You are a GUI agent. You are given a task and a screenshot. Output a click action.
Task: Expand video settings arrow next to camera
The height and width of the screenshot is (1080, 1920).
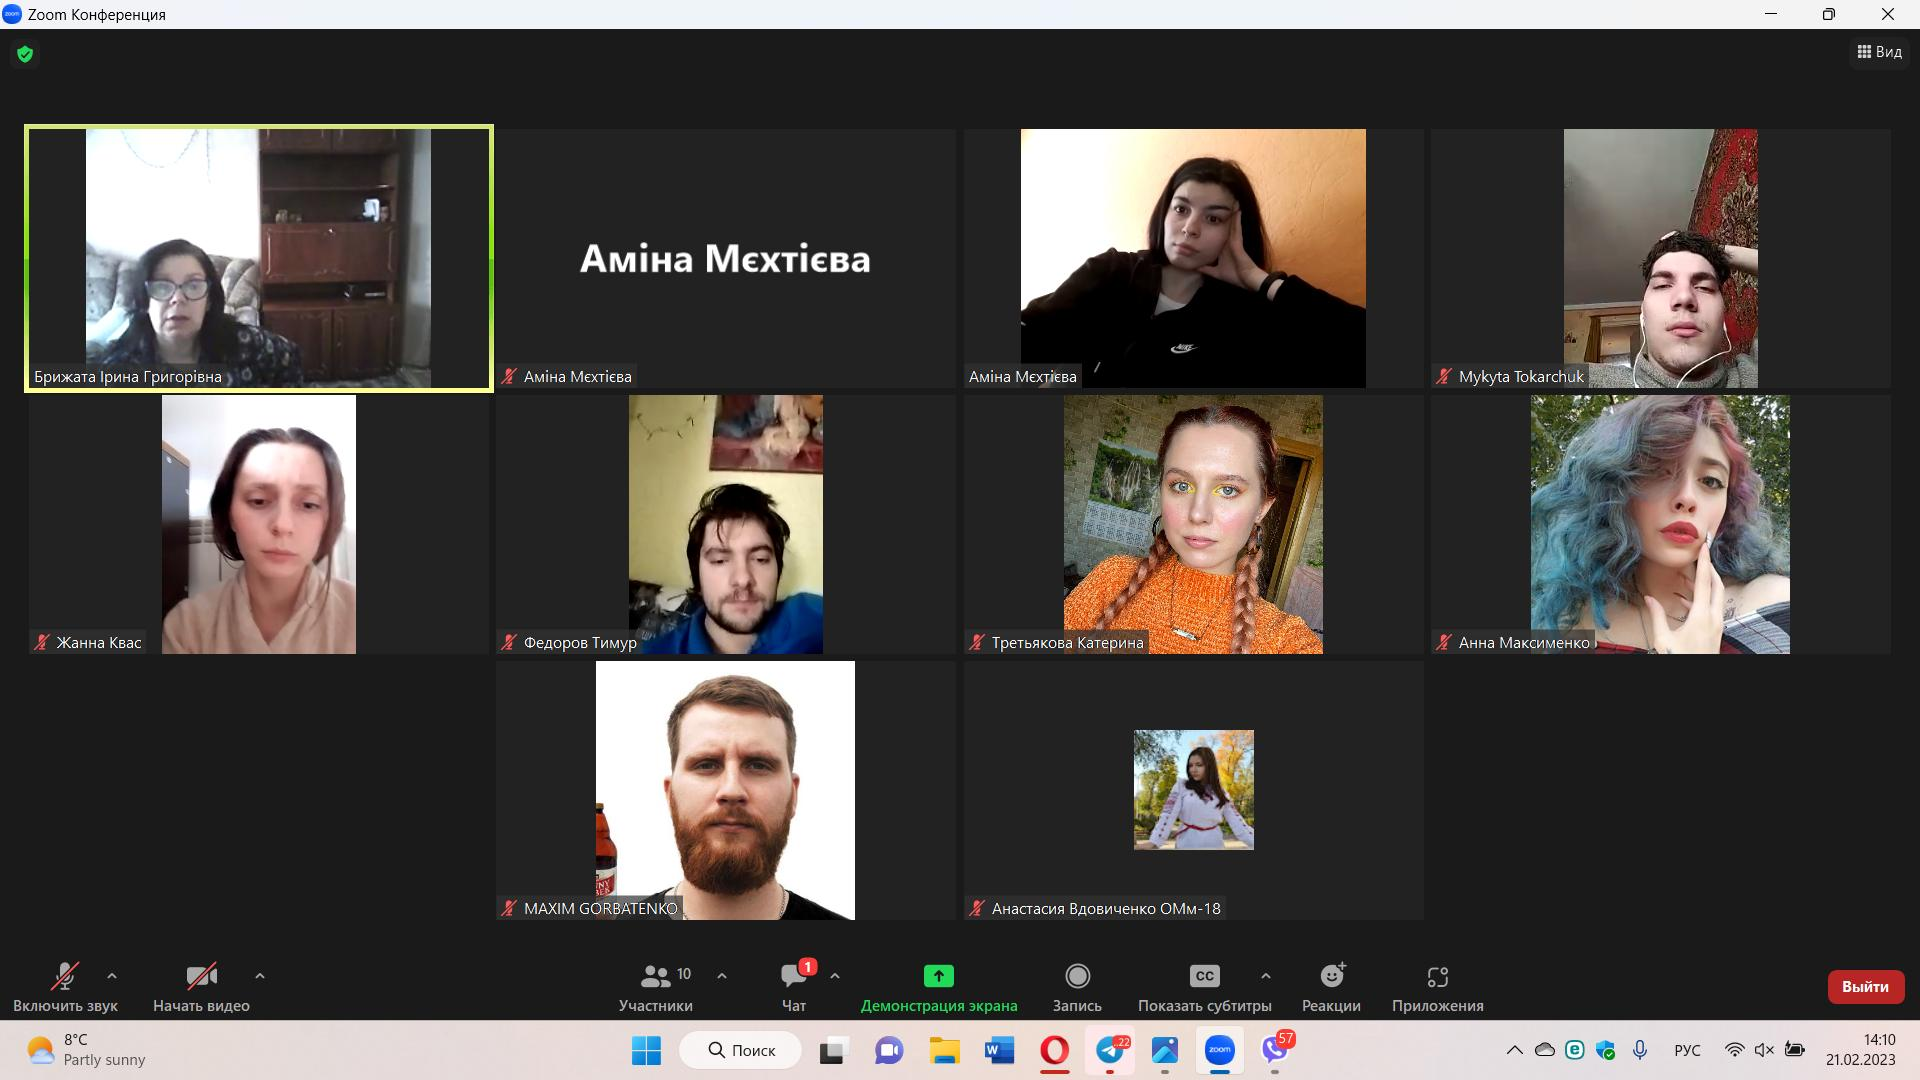click(260, 976)
